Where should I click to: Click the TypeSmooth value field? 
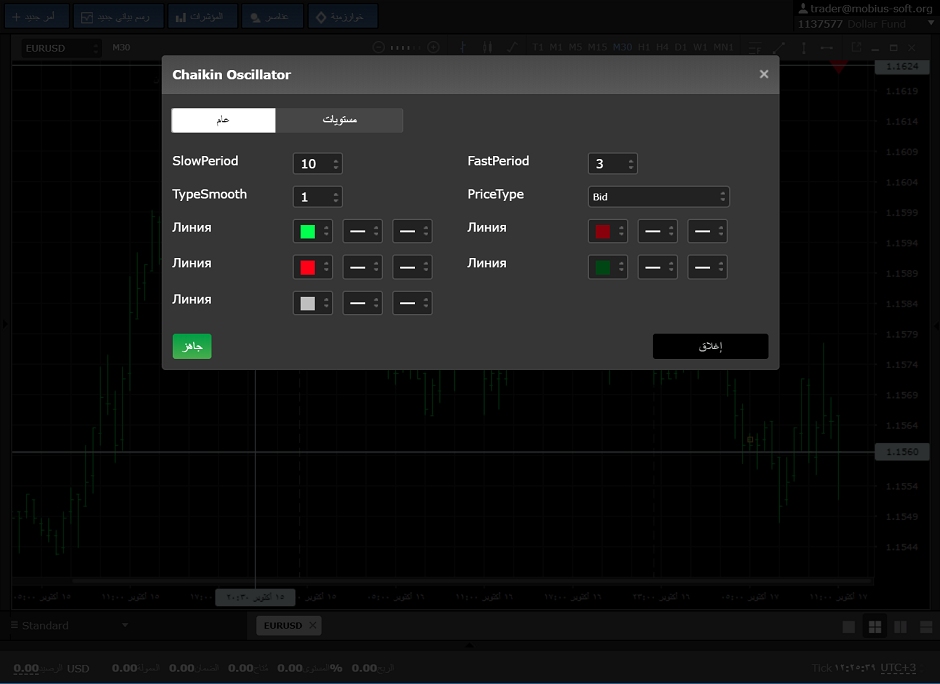311,197
